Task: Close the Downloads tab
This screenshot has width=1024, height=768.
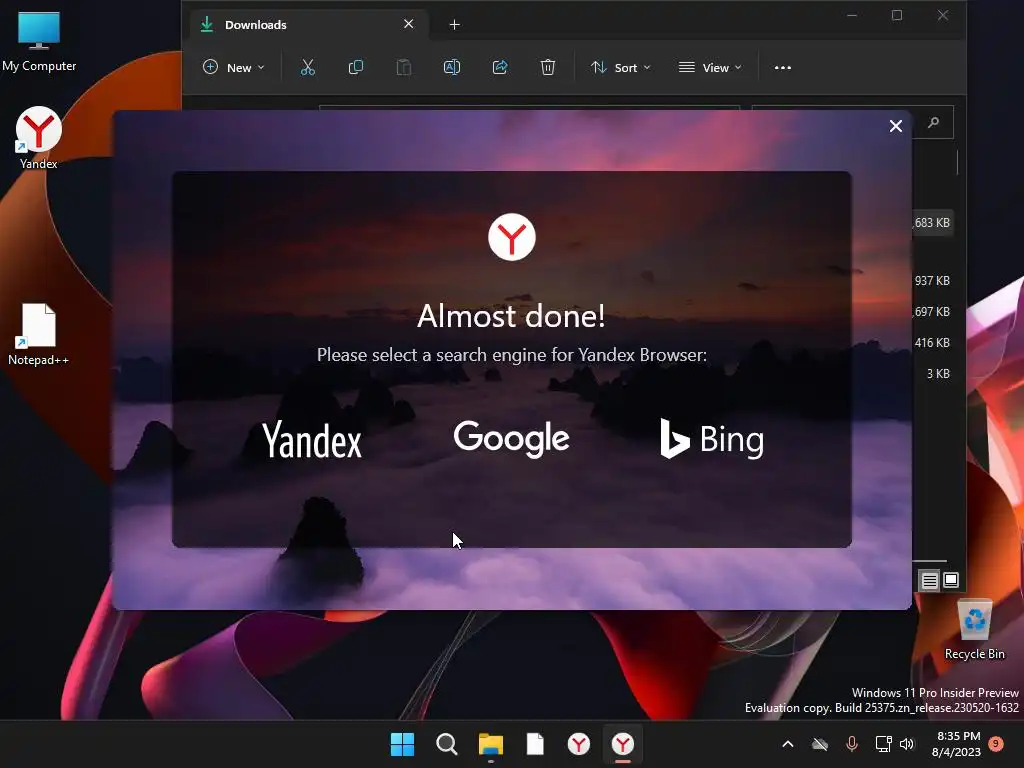Action: pyautogui.click(x=409, y=24)
